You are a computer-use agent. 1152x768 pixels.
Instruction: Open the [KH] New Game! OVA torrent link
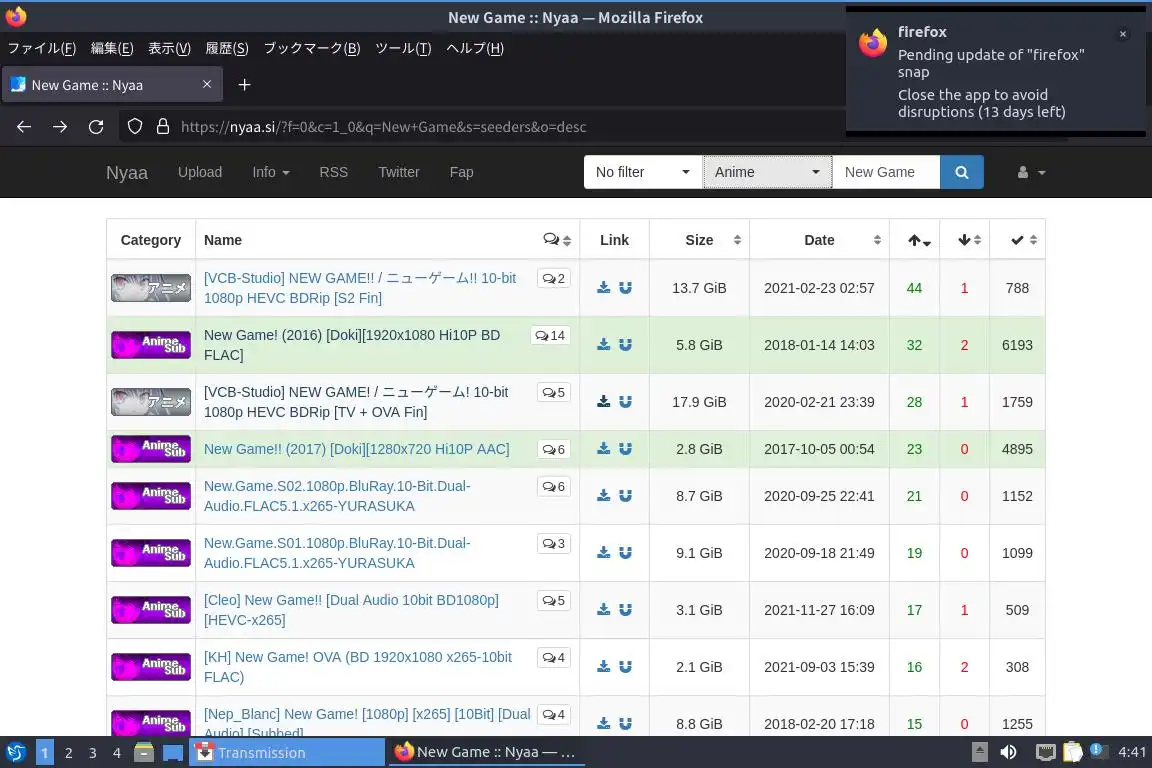pyautogui.click(x=358, y=667)
